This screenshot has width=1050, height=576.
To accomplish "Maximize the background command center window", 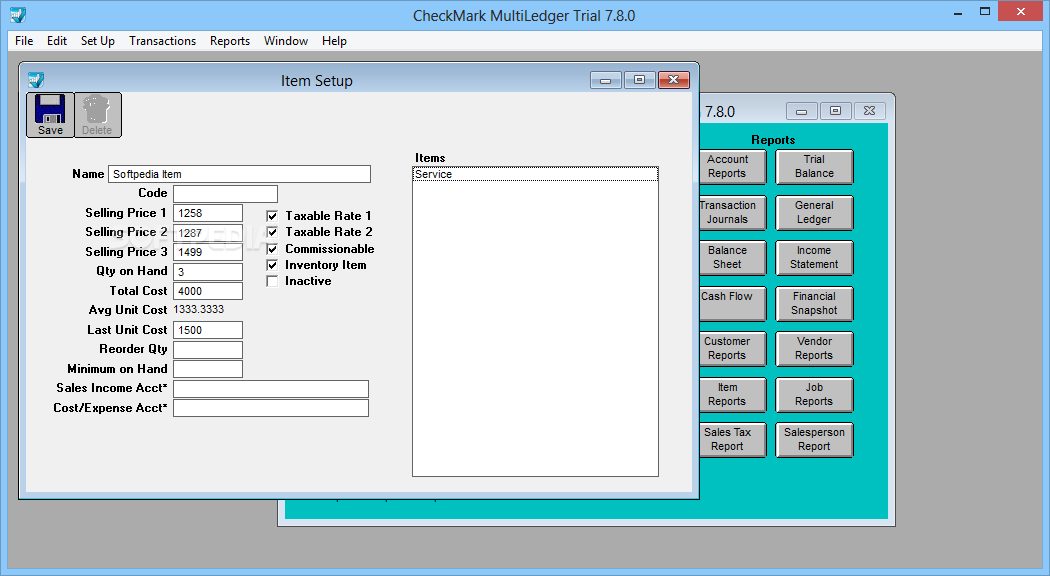I will pyautogui.click(x=835, y=111).
